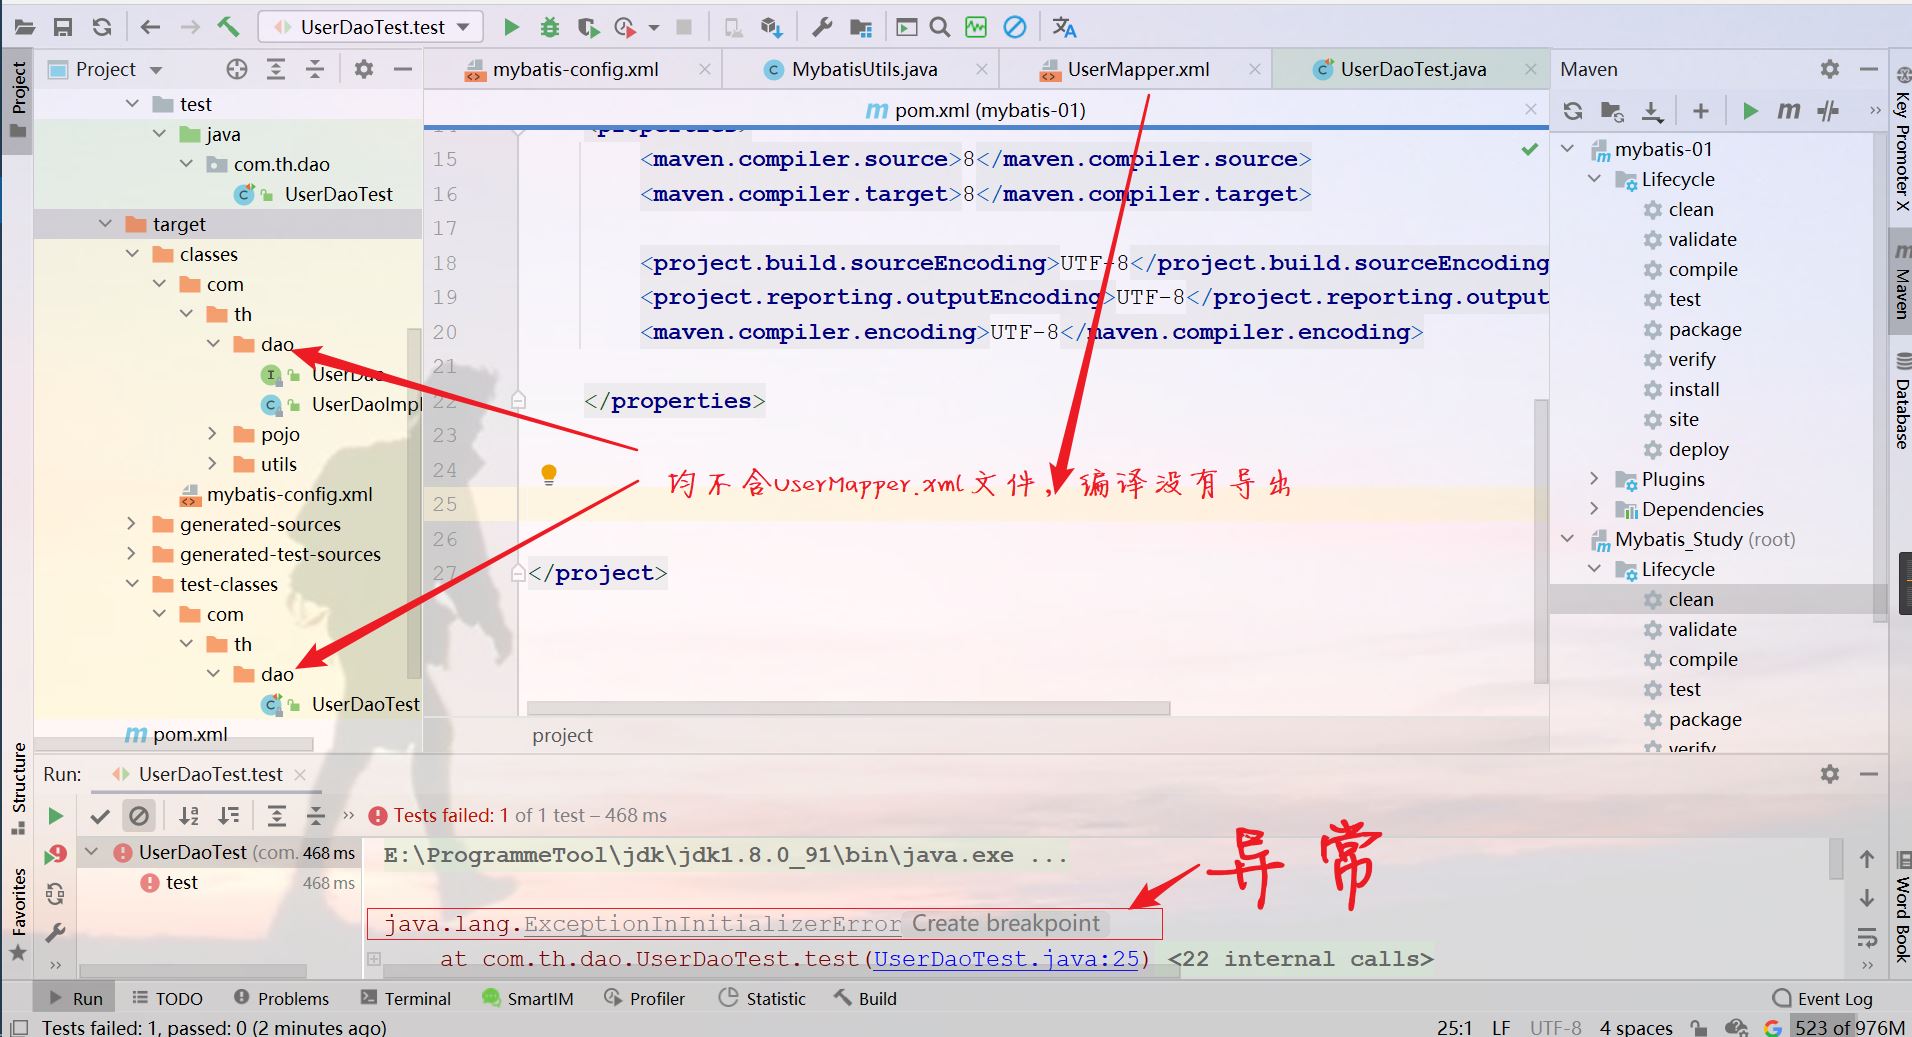Follow the UserDaoTest.java:25 stack trace link
Screen dimensions: 1912x1037
click(x=1006, y=959)
